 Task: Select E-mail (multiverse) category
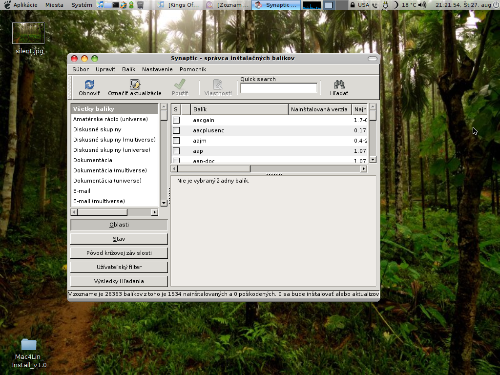(114, 201)
